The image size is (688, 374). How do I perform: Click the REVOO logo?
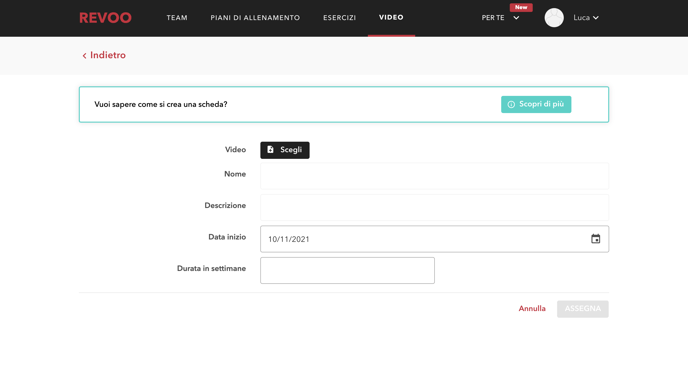[x=105, y=18]
